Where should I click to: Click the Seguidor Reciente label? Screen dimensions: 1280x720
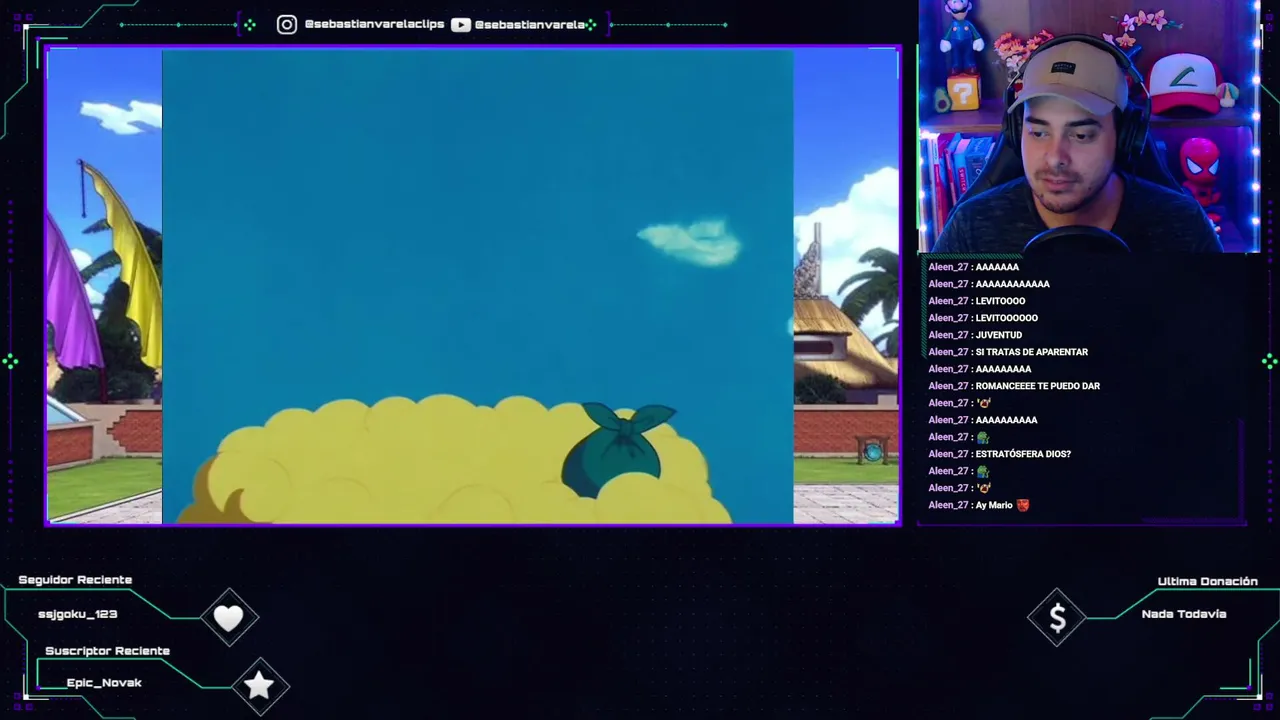click(75, 580)
